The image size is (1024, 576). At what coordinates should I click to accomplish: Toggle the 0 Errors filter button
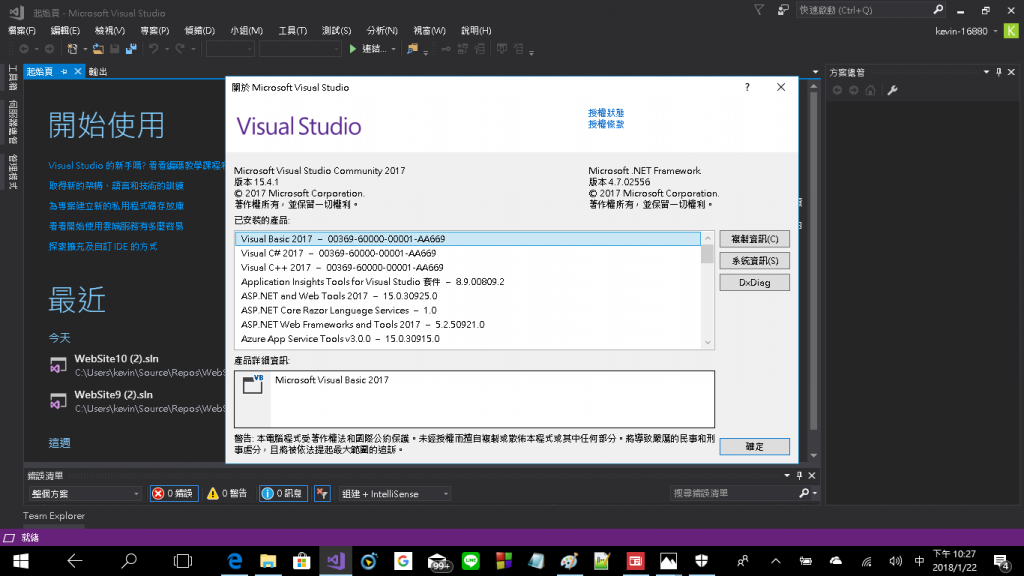(174, 494)
